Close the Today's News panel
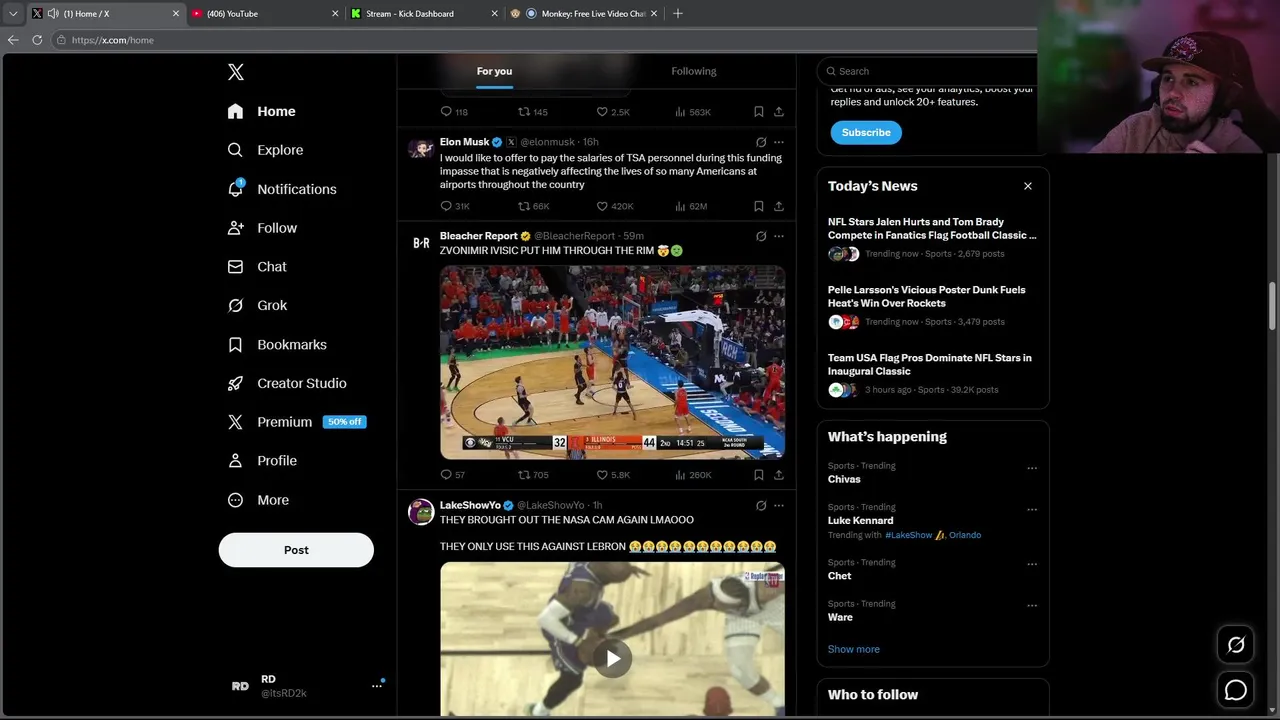Viewport: 1280px width, 720px height. (1027, 186)
